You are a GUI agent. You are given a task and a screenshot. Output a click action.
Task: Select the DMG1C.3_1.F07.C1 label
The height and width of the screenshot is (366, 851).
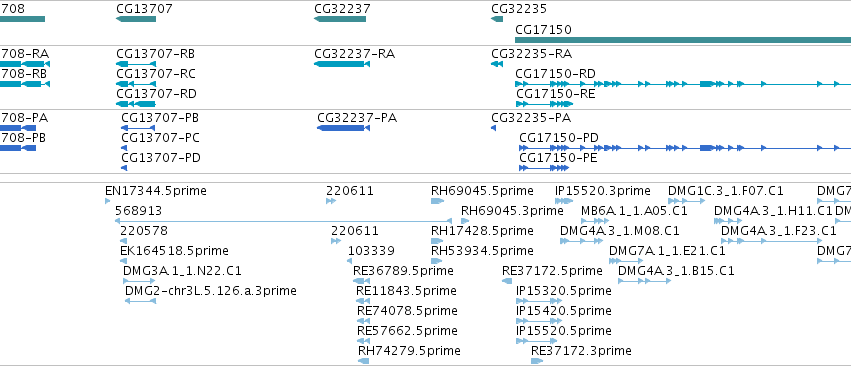[726, 191]
